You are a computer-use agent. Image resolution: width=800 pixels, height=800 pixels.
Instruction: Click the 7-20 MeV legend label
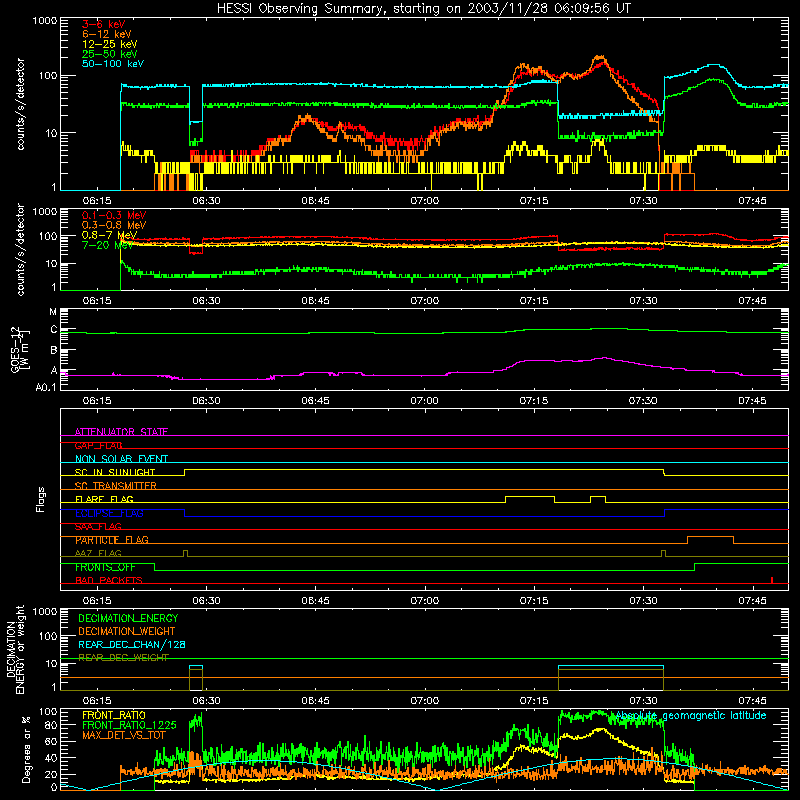click(107, 245)
